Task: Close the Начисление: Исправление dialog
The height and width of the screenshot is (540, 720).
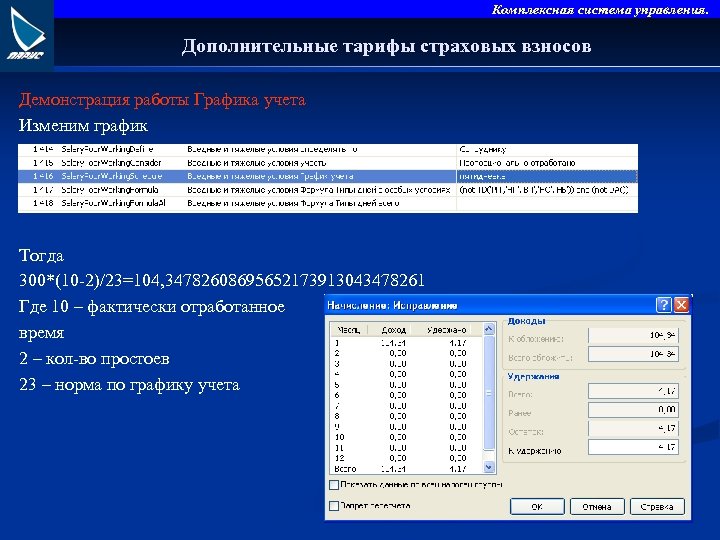Action: 681,305
